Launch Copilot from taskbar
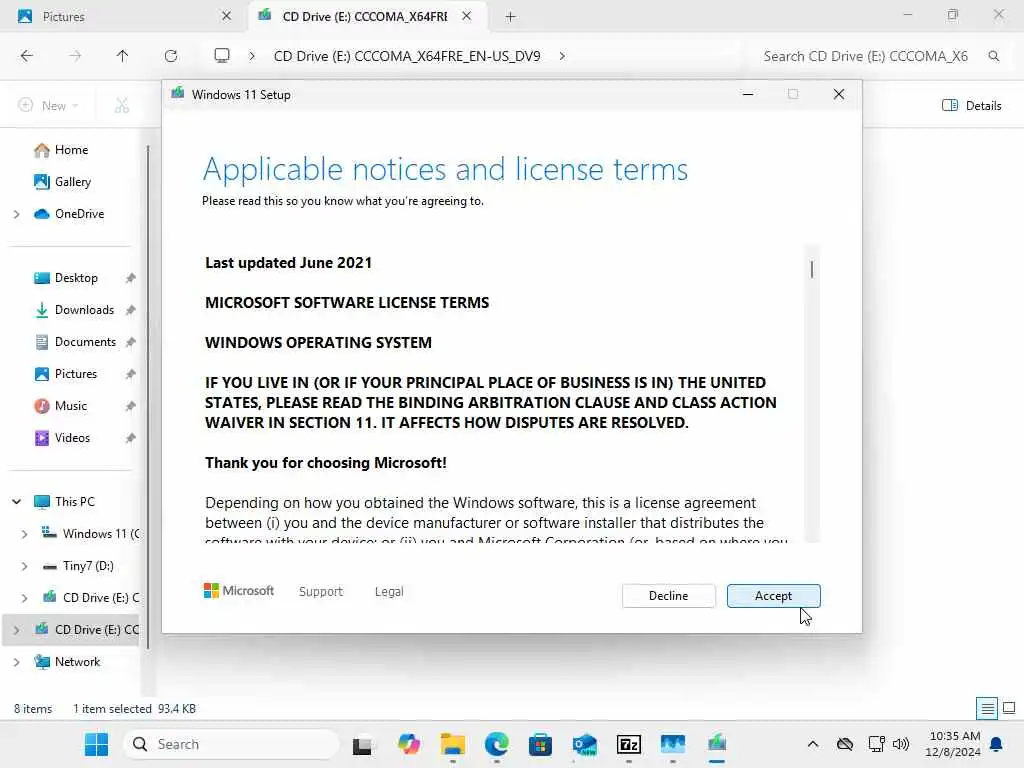1024x768 pixels. click(x=409, y=744)
